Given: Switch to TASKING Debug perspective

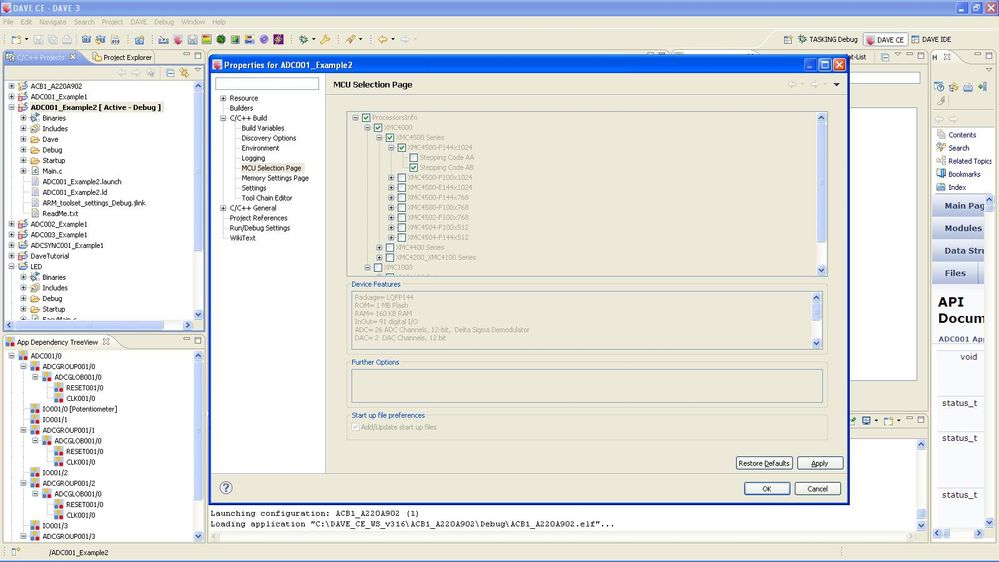Looking at the screenshot, I should 828,40.
